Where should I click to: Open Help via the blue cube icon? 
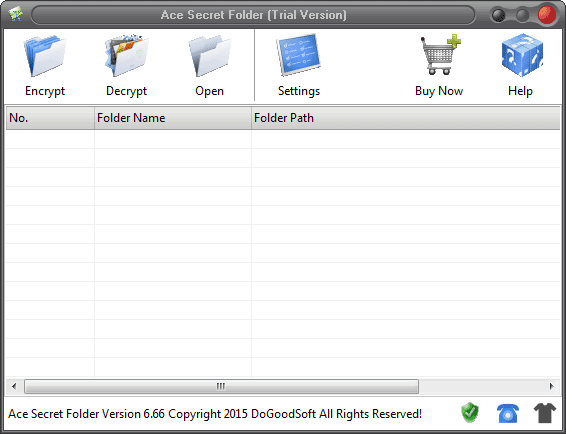(x=522, y=55)
